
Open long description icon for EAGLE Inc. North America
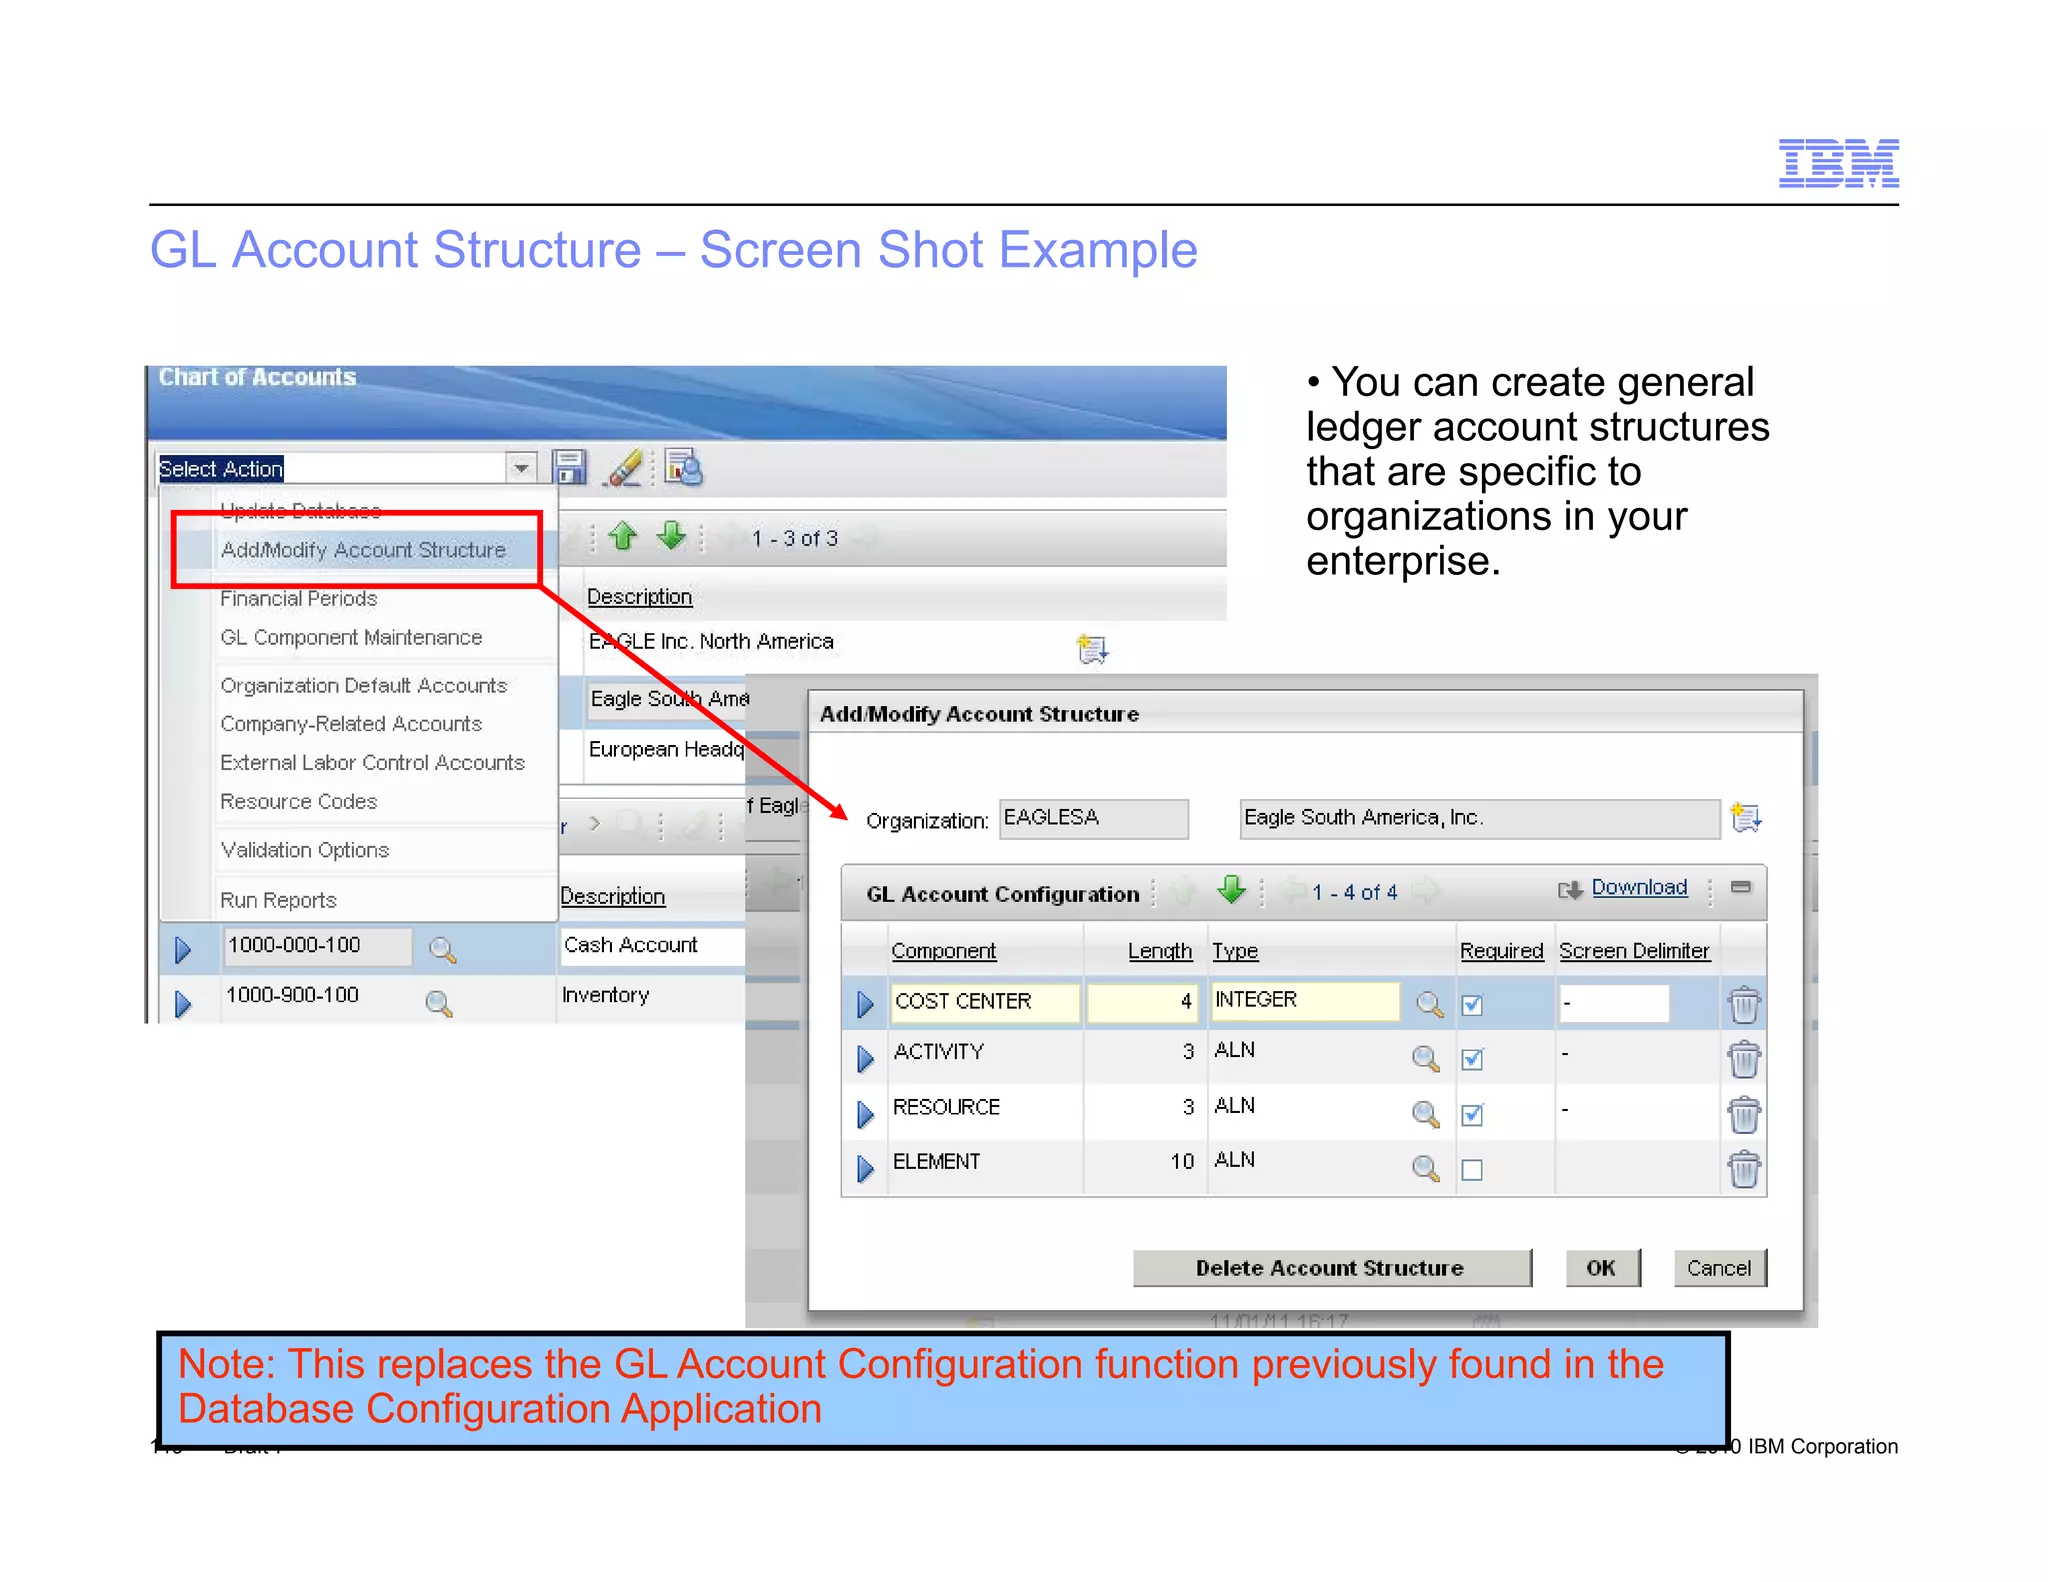(1092, 649)
